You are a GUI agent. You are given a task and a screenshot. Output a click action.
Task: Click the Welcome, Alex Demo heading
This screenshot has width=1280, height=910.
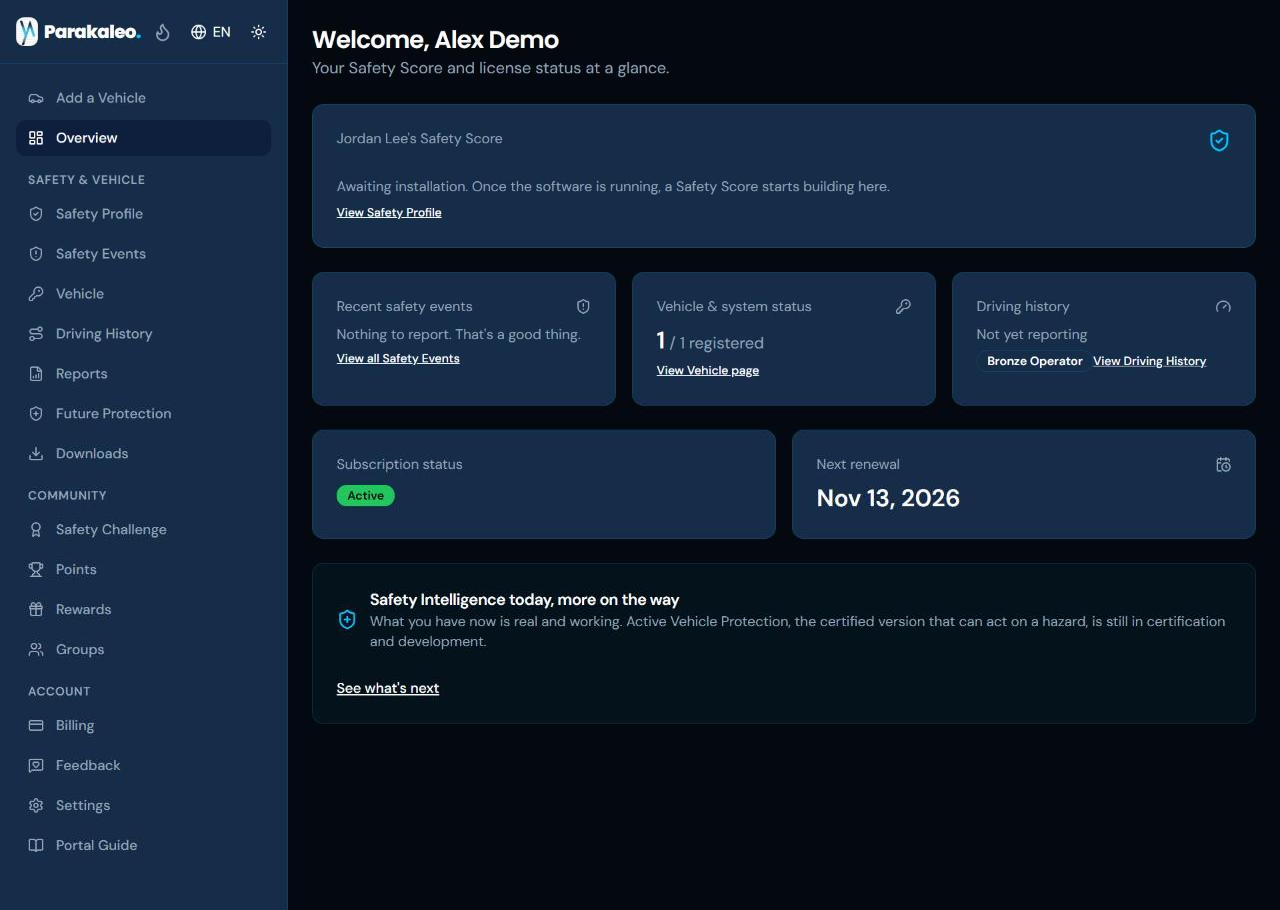tap(435, 40)
